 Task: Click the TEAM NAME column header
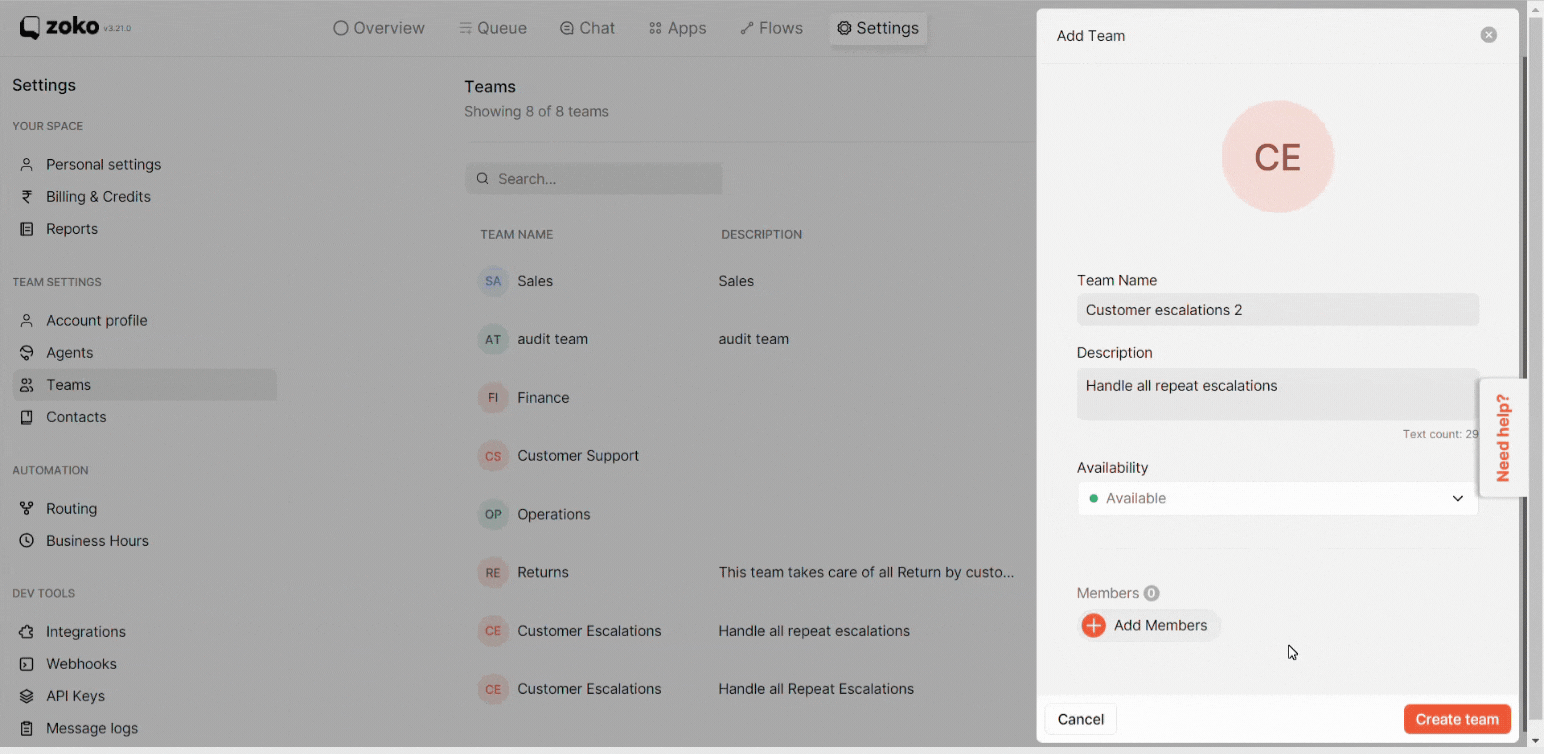pos(516,234)
